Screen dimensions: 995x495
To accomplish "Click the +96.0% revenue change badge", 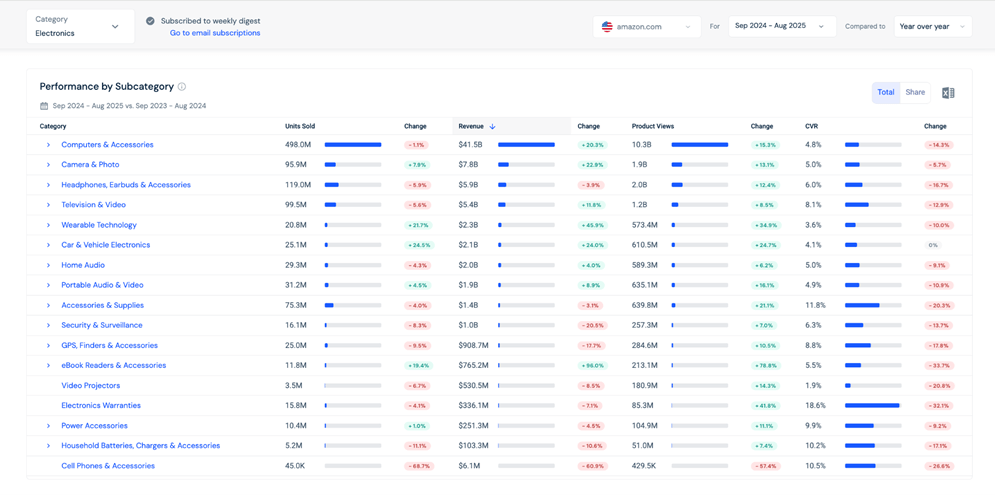I will [592, 366].
